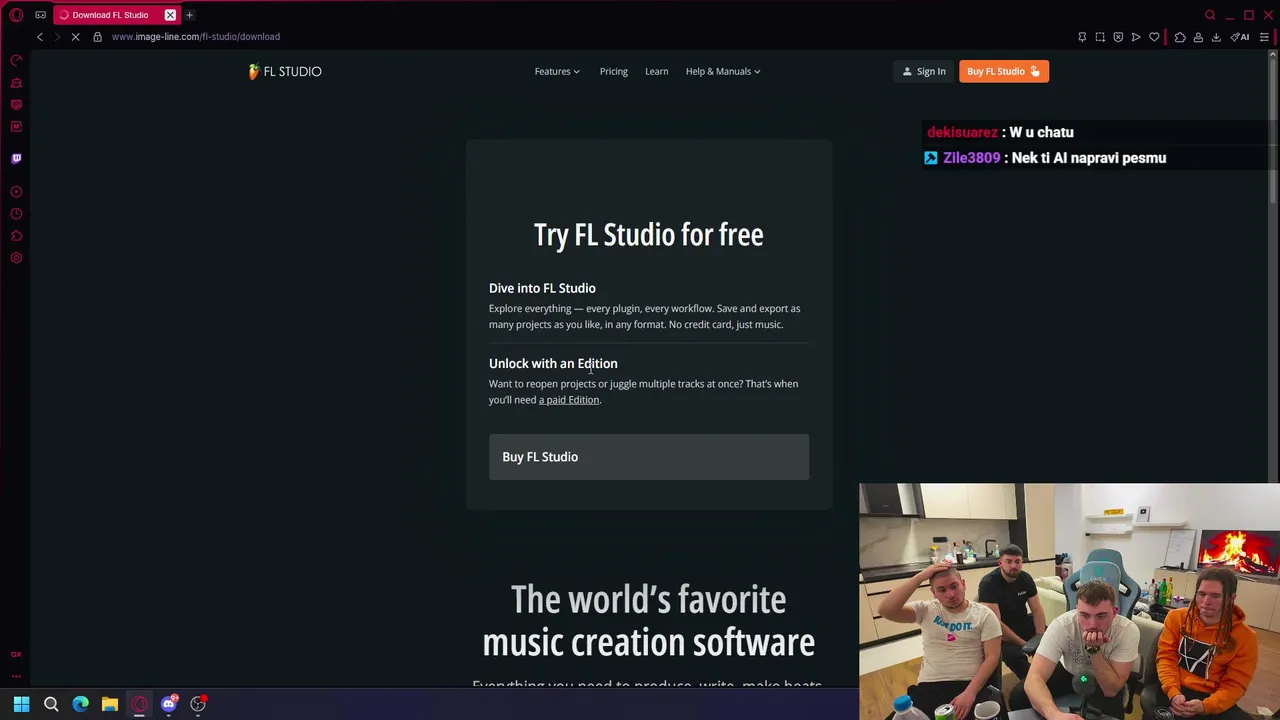Screen dimensions: 1280x720
Task: Click the webcam overlay video
Action: [x=1069, y=601]
